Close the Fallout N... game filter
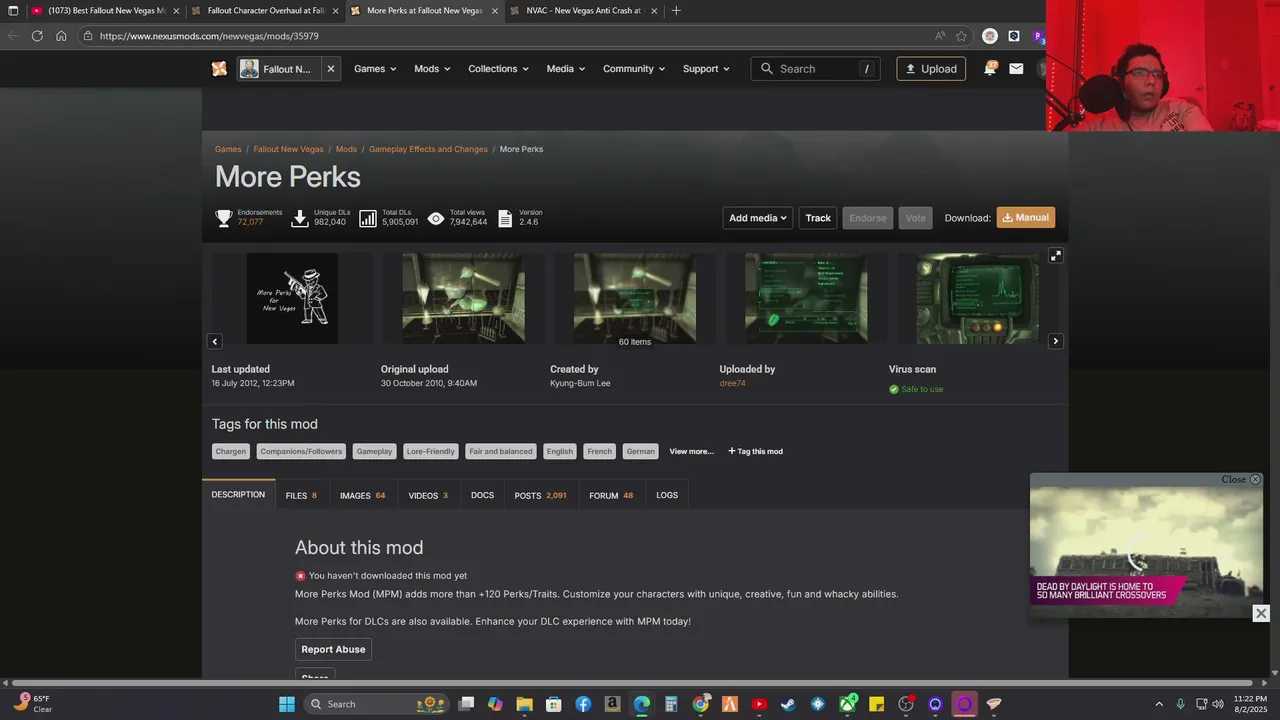The image size is (1280, 720). (x=330, y=69)
